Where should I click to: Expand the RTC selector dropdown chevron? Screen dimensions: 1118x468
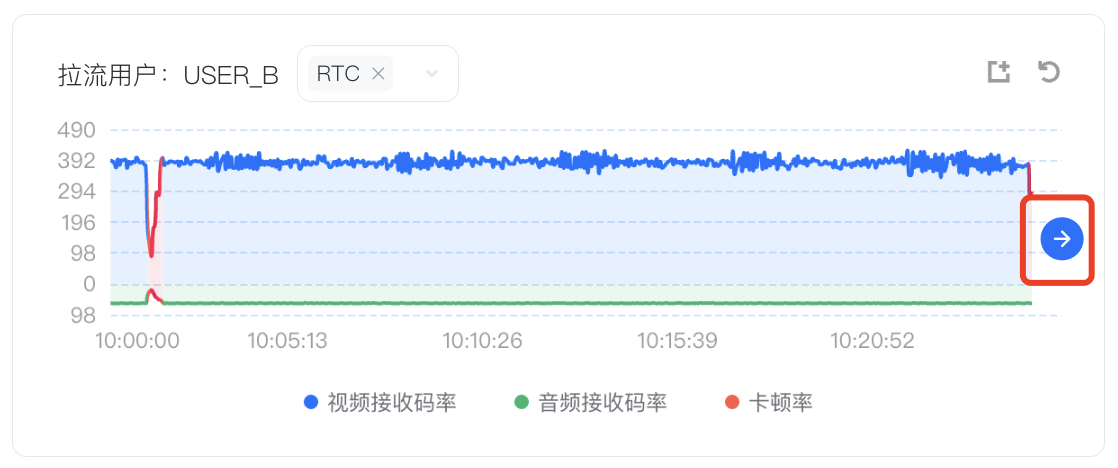431,74
